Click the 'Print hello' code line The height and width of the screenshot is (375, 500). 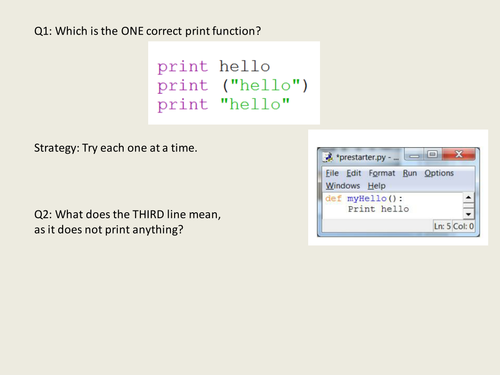(x=378, y=209)
